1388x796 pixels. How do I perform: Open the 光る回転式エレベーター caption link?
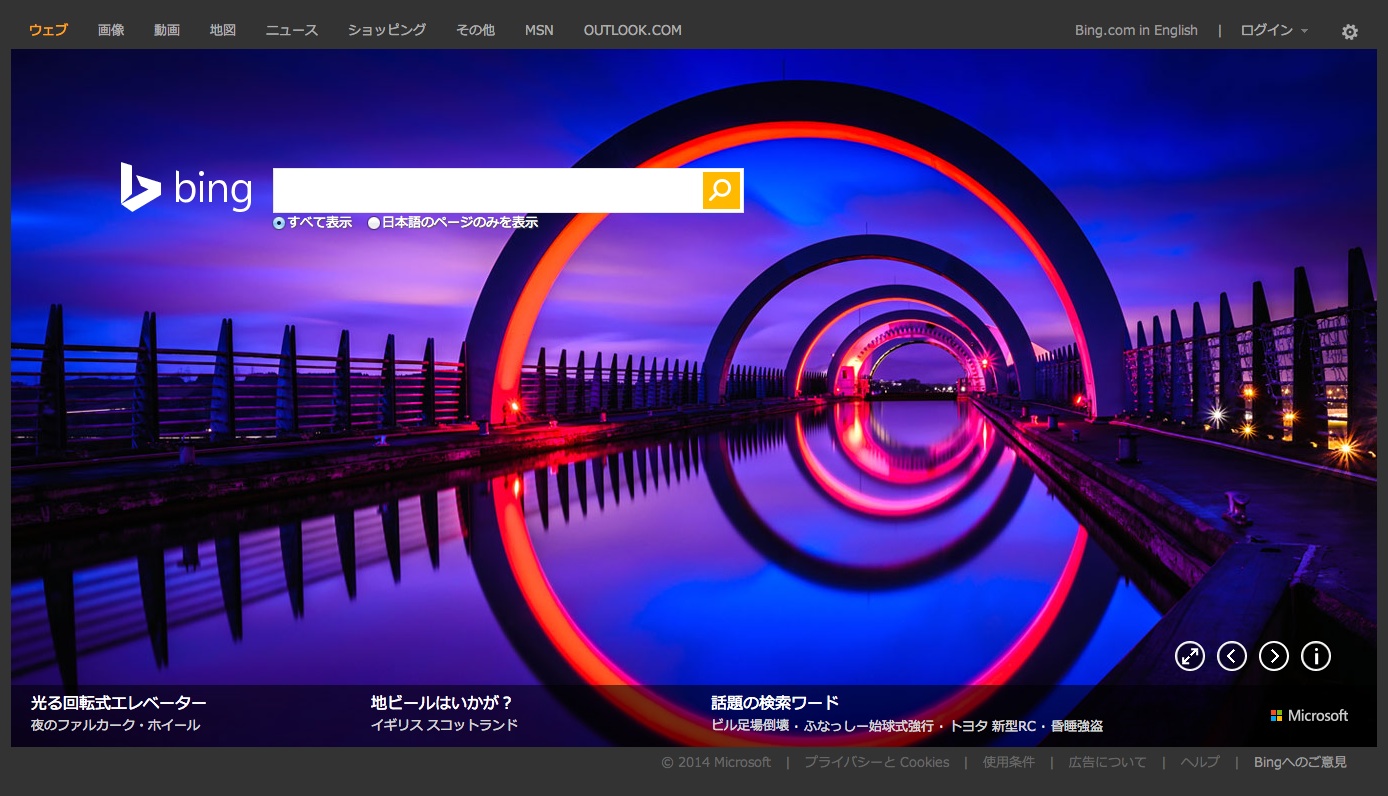[118, 703]
